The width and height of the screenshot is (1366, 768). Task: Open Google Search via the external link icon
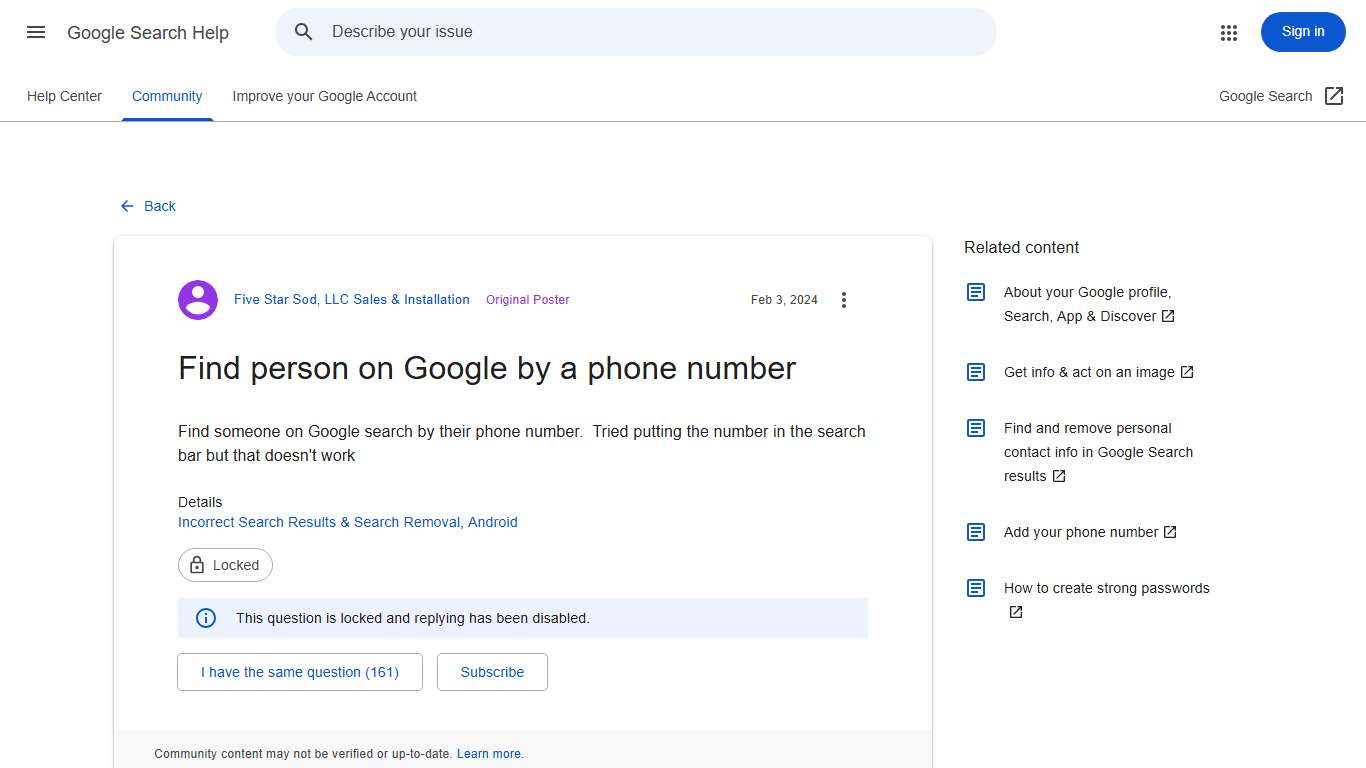tap(1334, 95)
